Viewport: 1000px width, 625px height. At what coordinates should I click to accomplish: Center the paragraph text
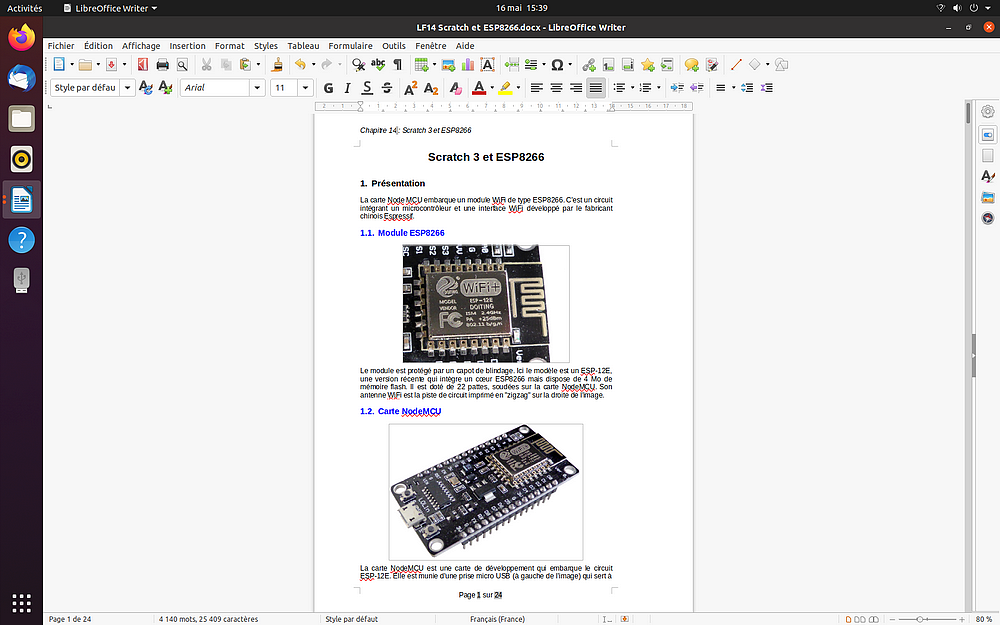point(556,87)
